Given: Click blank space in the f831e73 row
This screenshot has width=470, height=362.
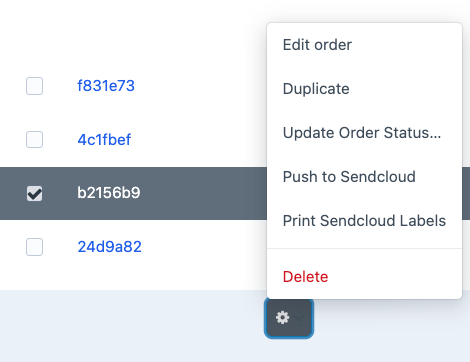Looking at the screenshot, I should coord(200,86).
